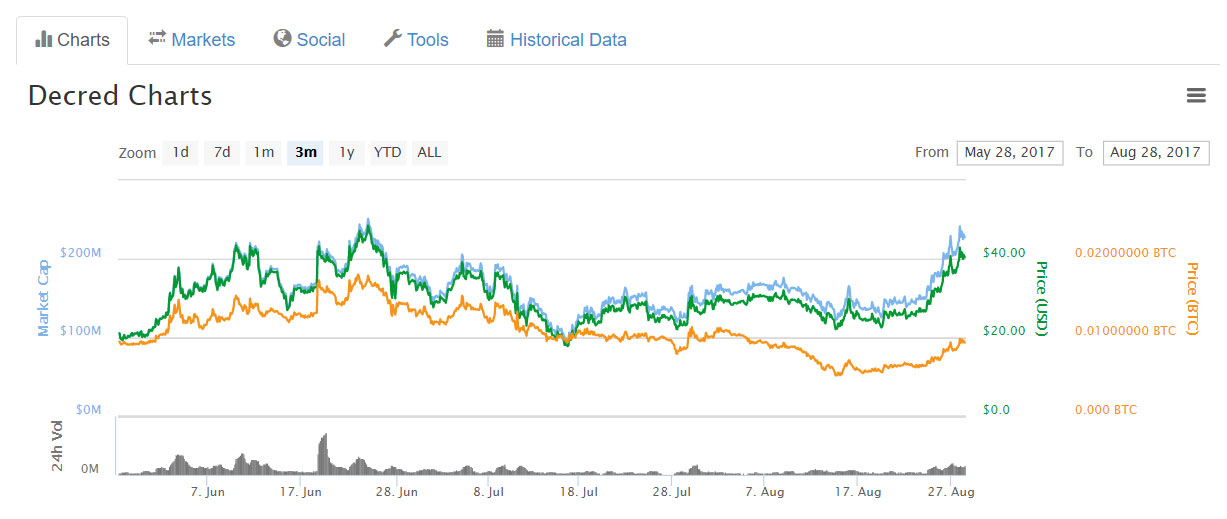This screenshot has width=1227, height=519.
Task: Toggle the Price (USD) series label
Action: pos(1041,298)
